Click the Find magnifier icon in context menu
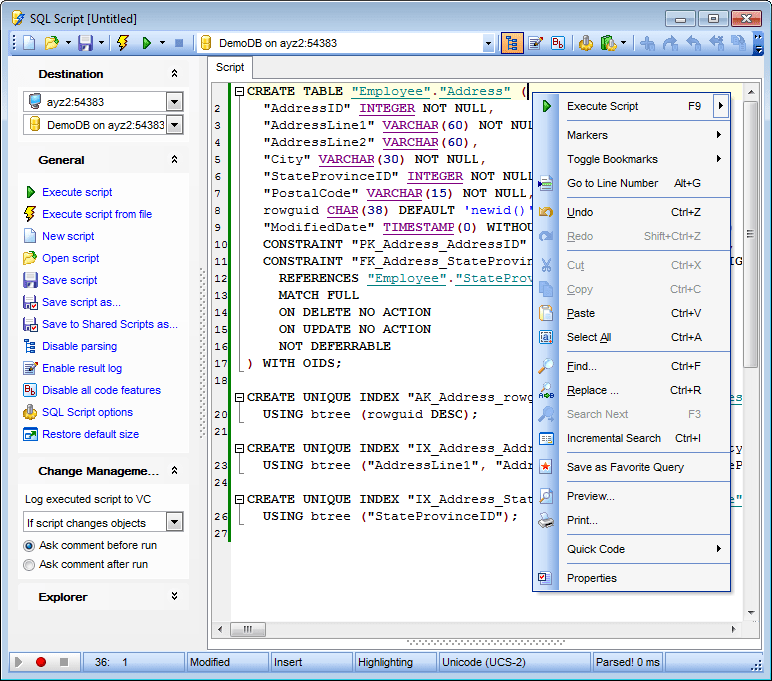 tap(546, 366)
